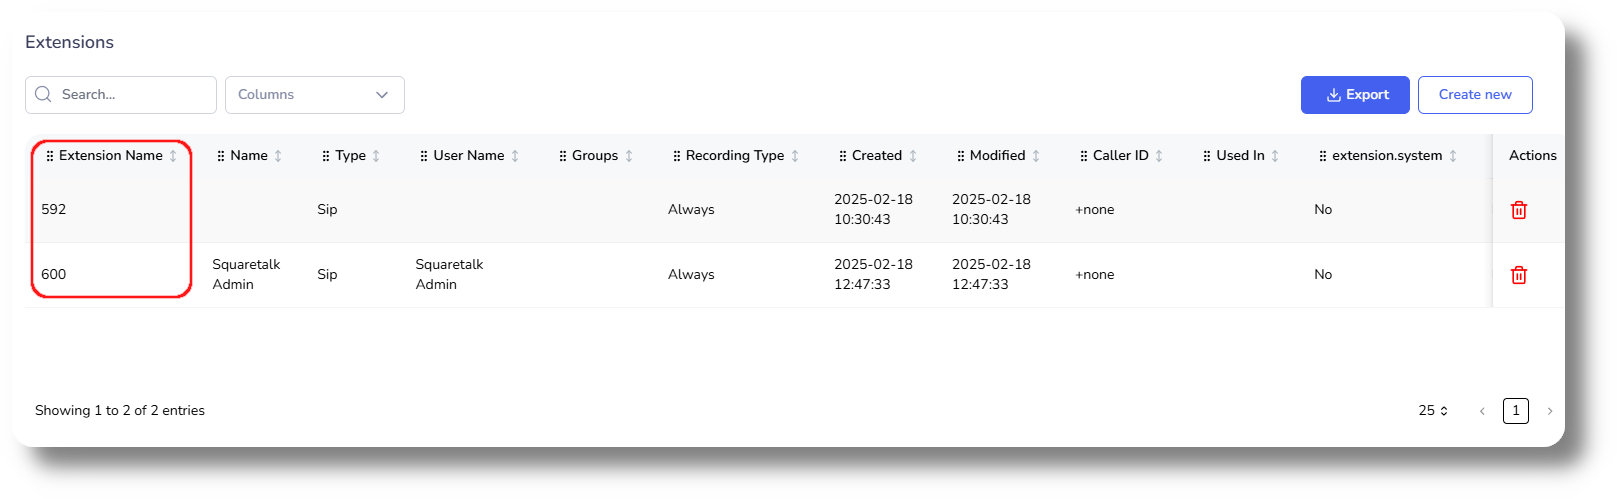Select page 1 in pagination

pos(1515,411)
